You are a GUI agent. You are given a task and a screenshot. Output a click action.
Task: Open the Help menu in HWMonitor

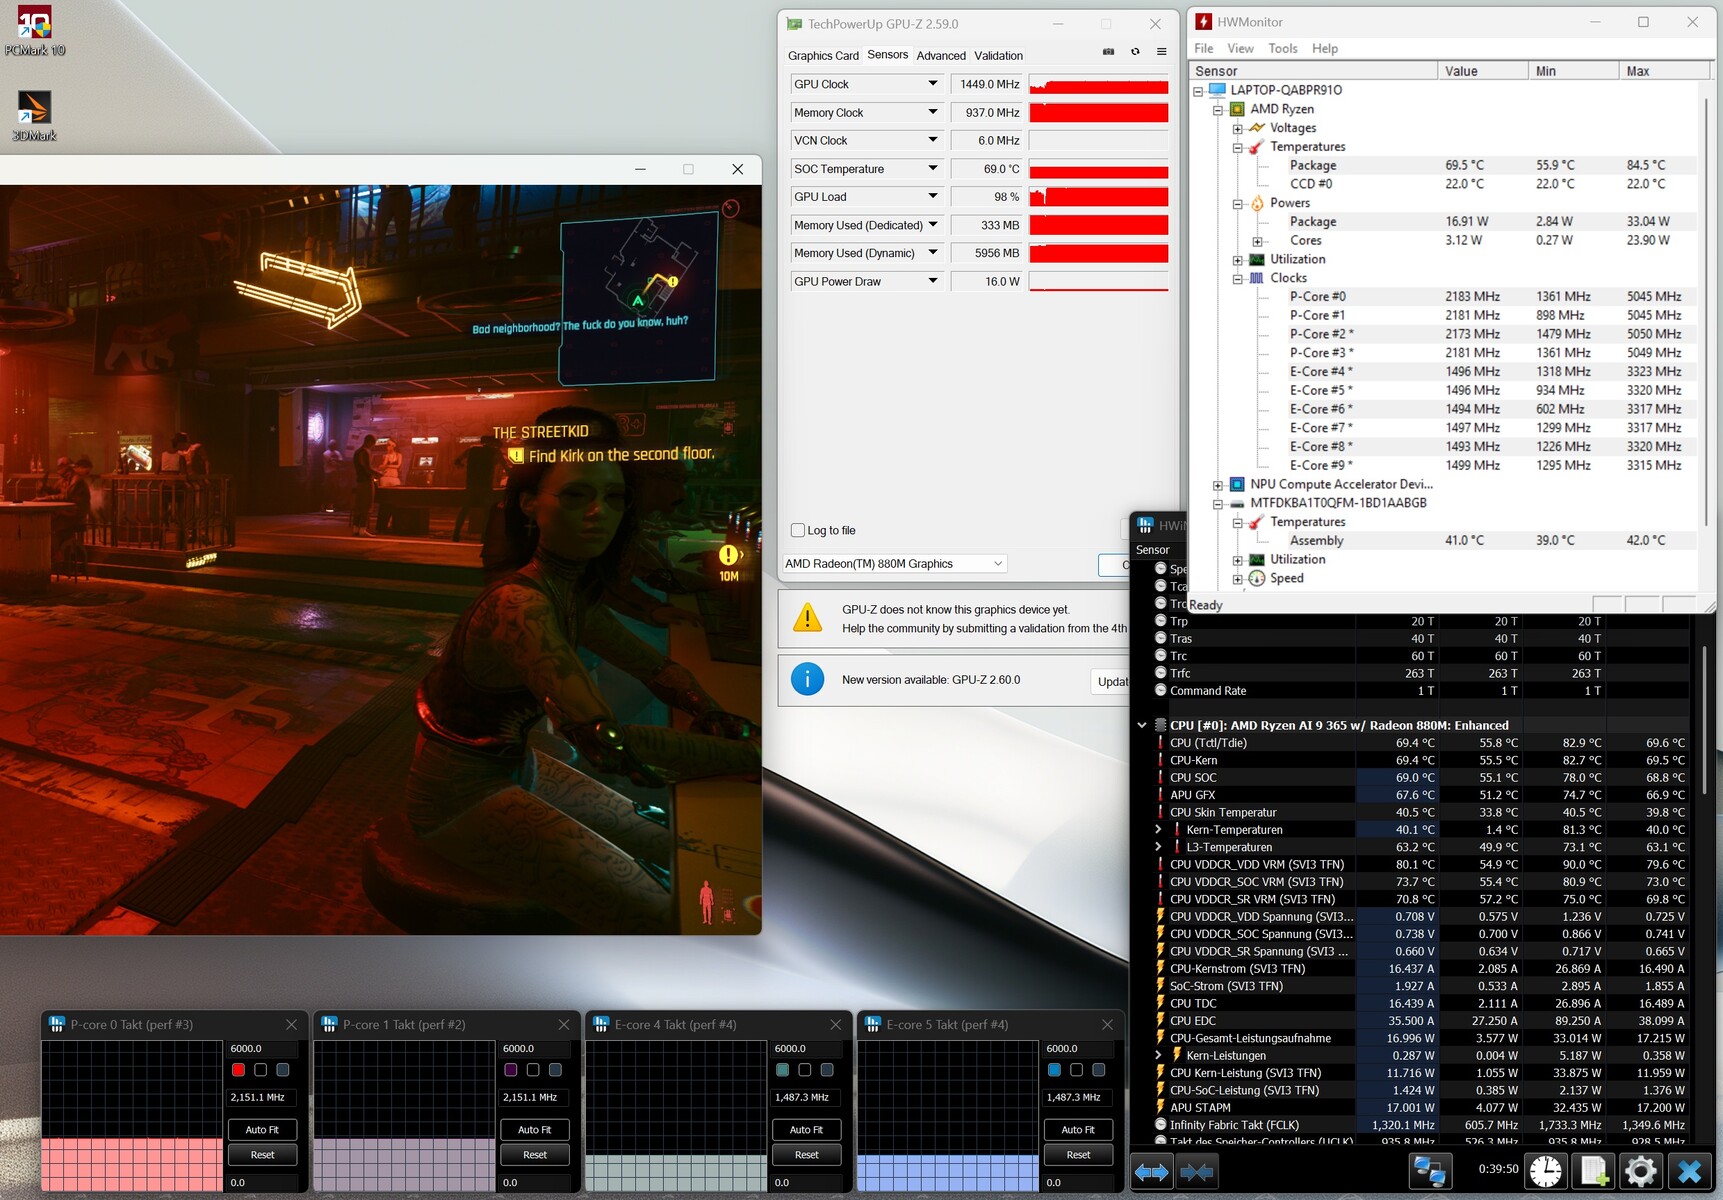(1325, 48)
